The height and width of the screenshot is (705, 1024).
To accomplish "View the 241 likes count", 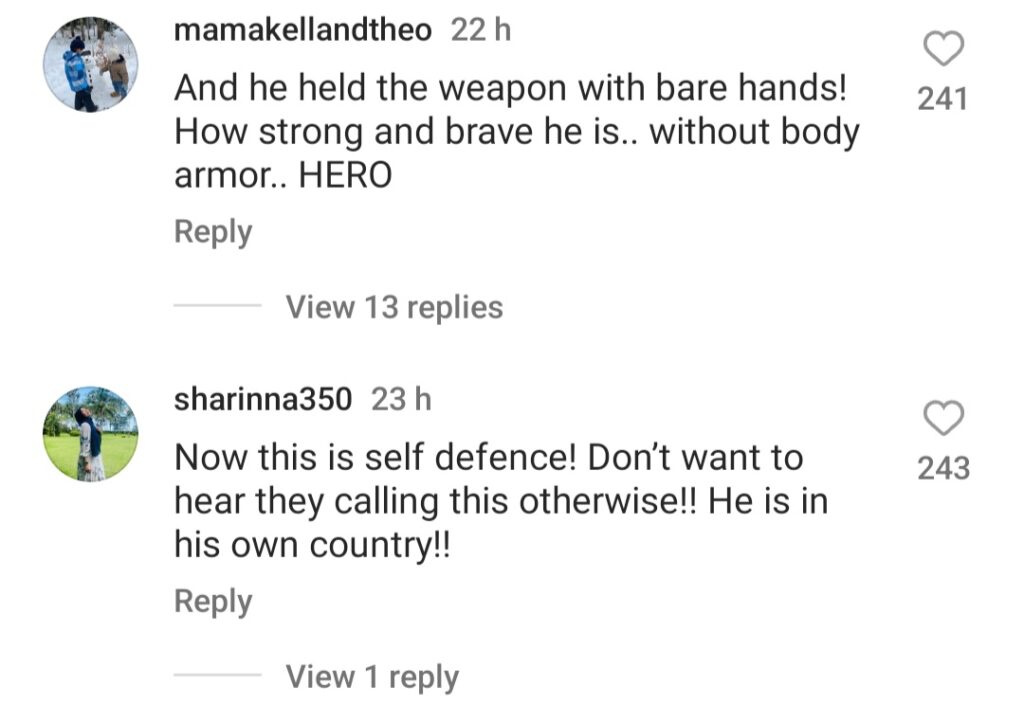I will 942,99.
